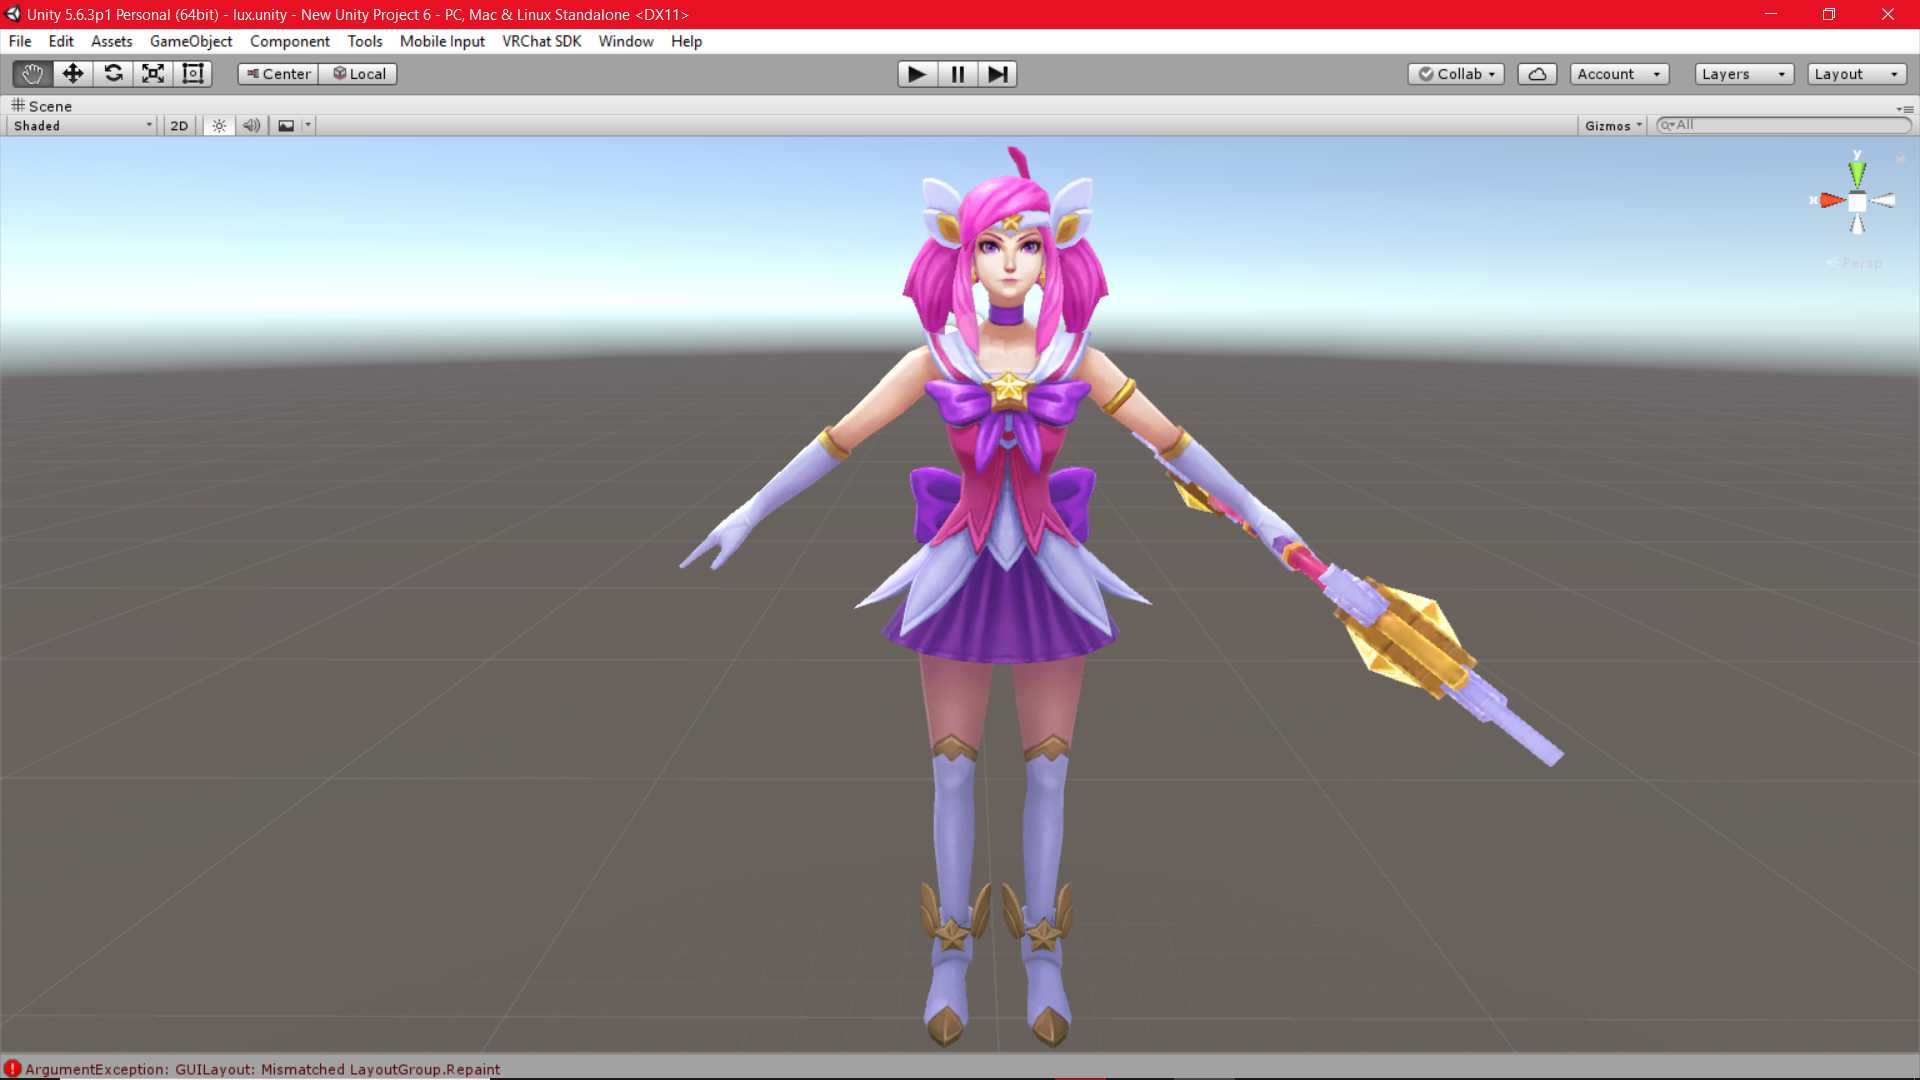
Task: Select the Hand pan tool
Action: pos(31,73)
